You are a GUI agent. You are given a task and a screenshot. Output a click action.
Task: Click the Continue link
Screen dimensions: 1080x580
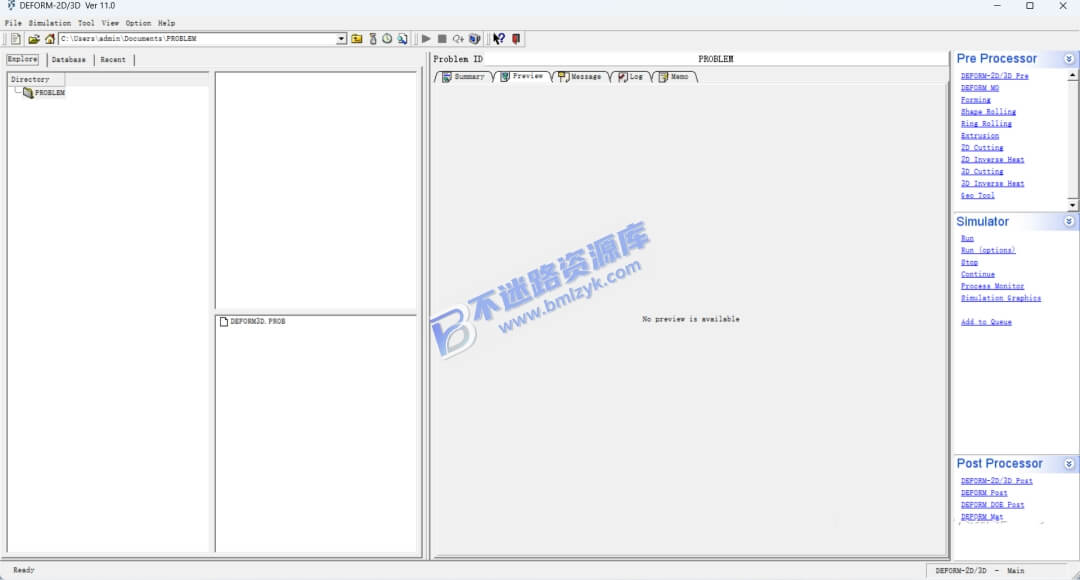(x=977, y=274)
